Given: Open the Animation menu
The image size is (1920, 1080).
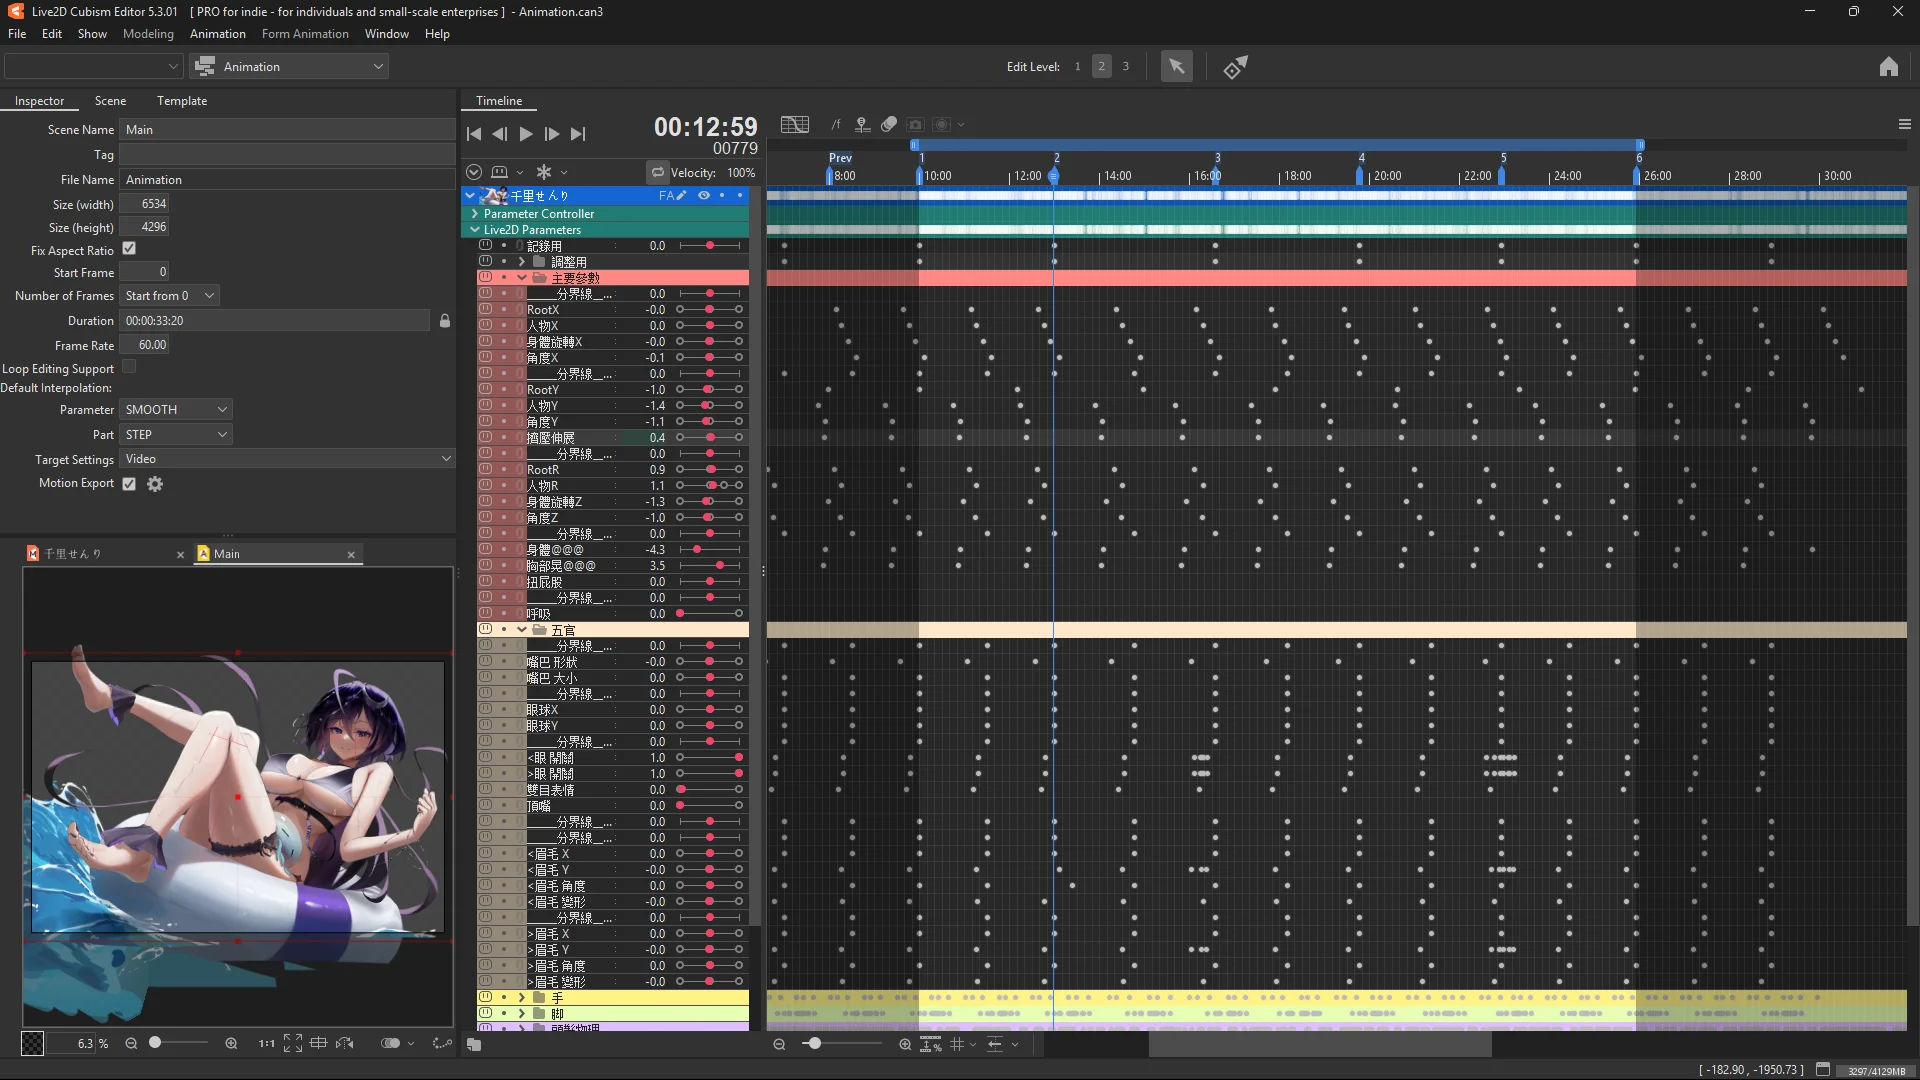Looking at the screenshot, I should tap(218, 34).
